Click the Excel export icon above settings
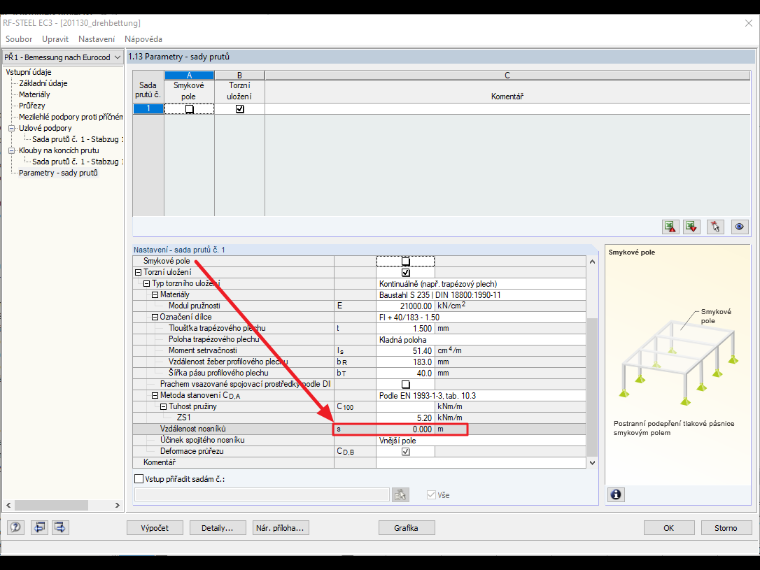Viewport: 760px width, 570px height. (x=670, y=226)
